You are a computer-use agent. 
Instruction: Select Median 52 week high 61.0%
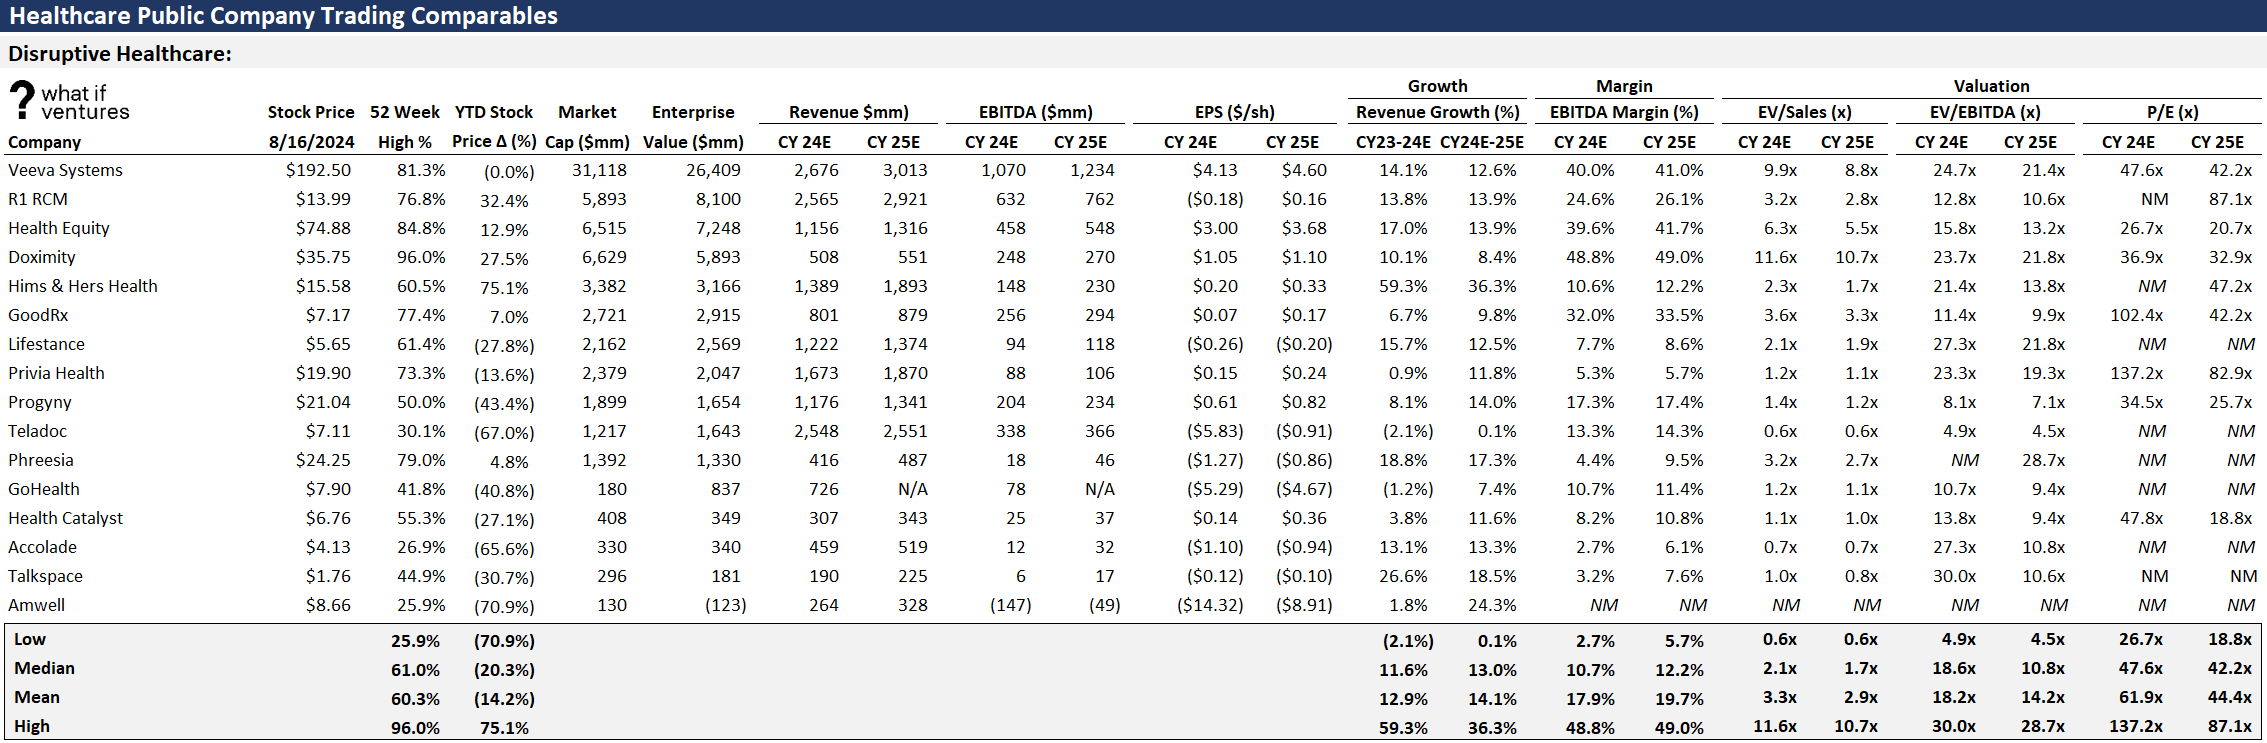tap(416, 670)
